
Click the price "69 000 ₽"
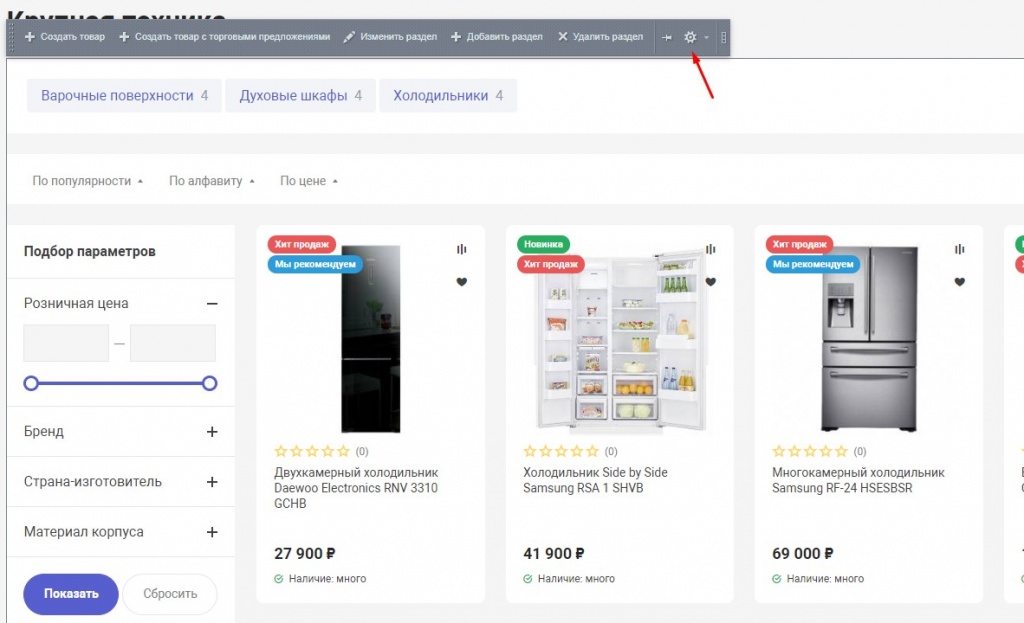point(803,554)
